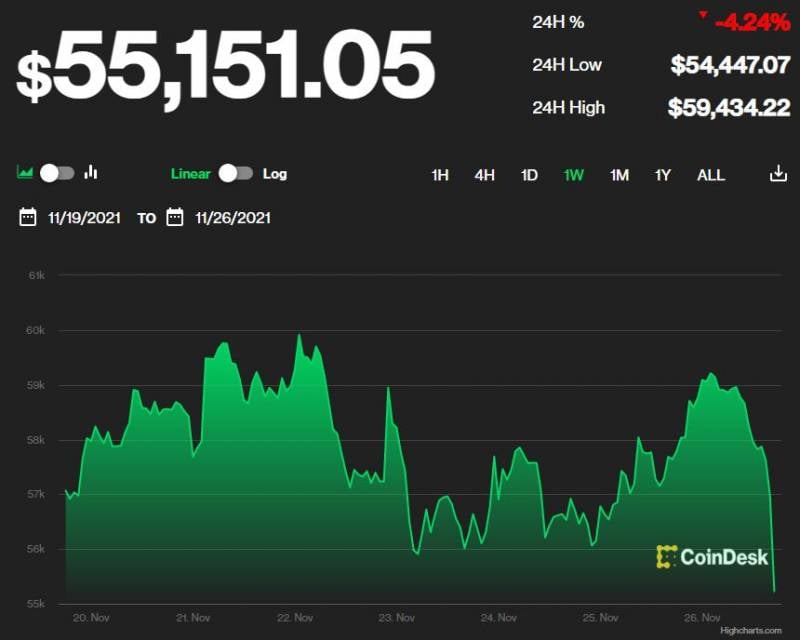Click the 24H % label

[x=558, y=22]
